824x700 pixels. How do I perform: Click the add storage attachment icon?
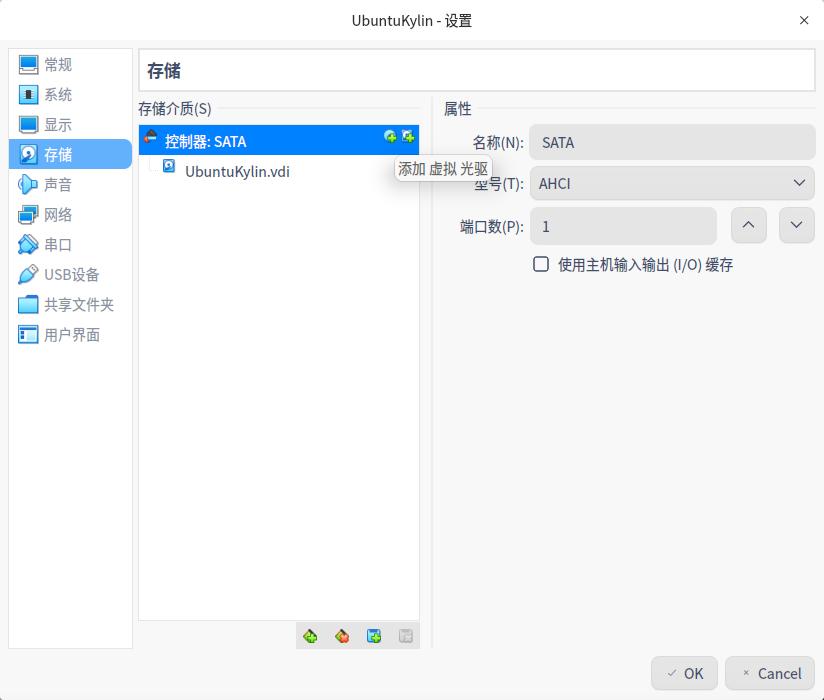(x=374, y=636)
